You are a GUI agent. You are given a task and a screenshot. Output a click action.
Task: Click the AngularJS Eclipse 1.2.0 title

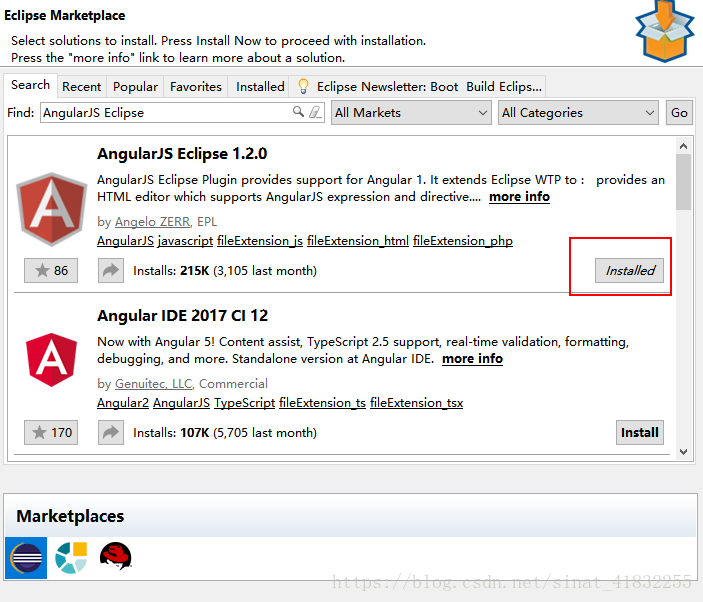(x=182, y=154)
